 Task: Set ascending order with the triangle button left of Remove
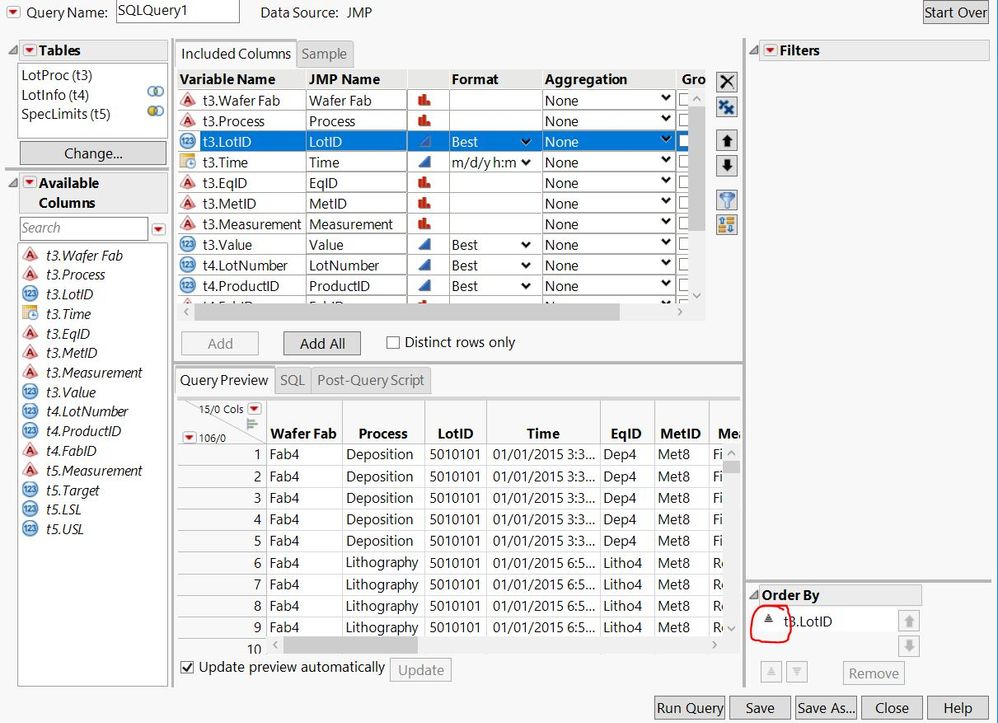(x=771, y=671)
